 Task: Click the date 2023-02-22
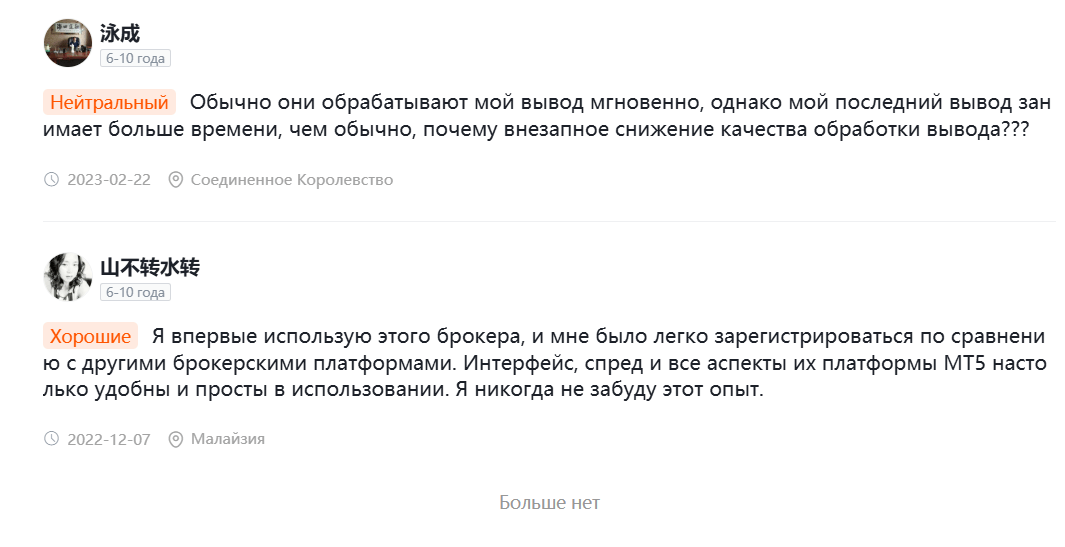coord(109,180)
